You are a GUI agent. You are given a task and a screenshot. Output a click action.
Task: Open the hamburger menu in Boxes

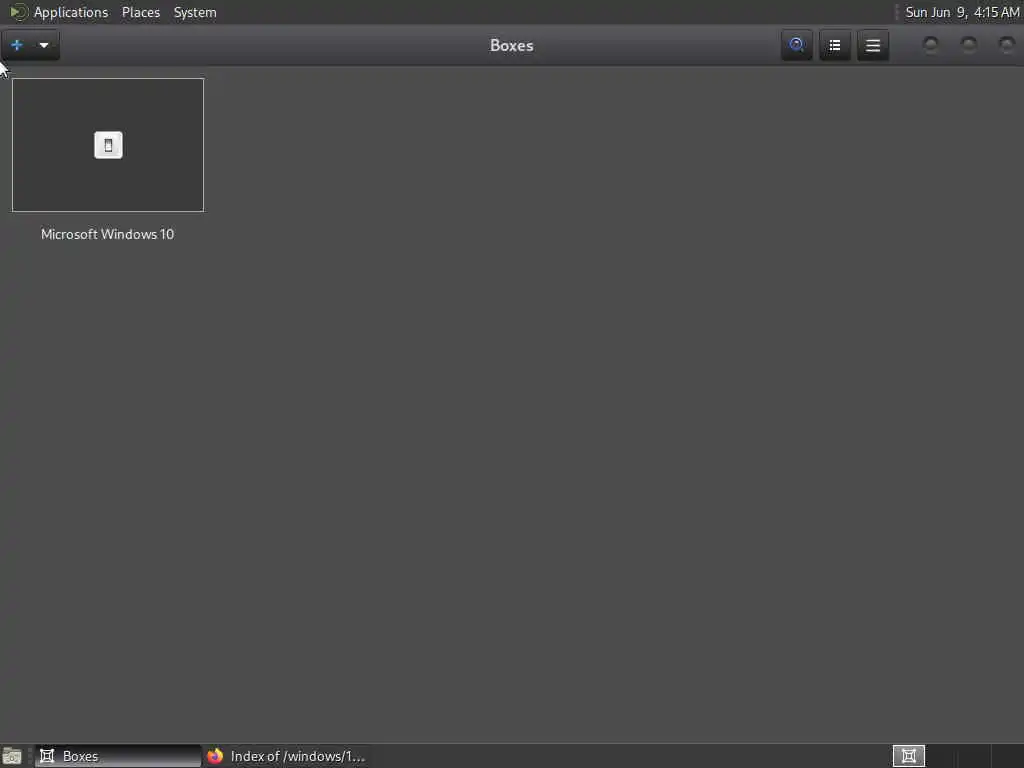point(872,45)
